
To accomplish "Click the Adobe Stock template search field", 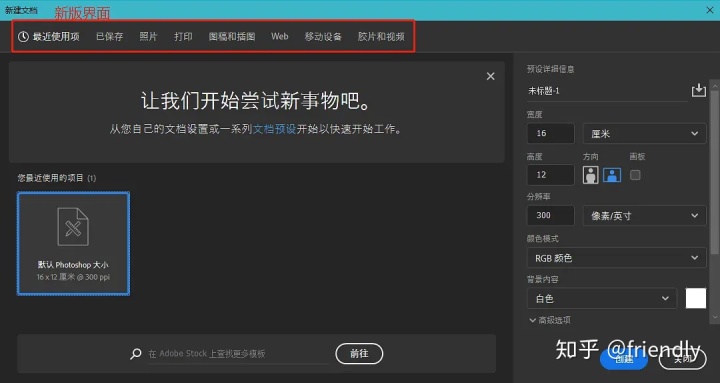I will point(238,354).
